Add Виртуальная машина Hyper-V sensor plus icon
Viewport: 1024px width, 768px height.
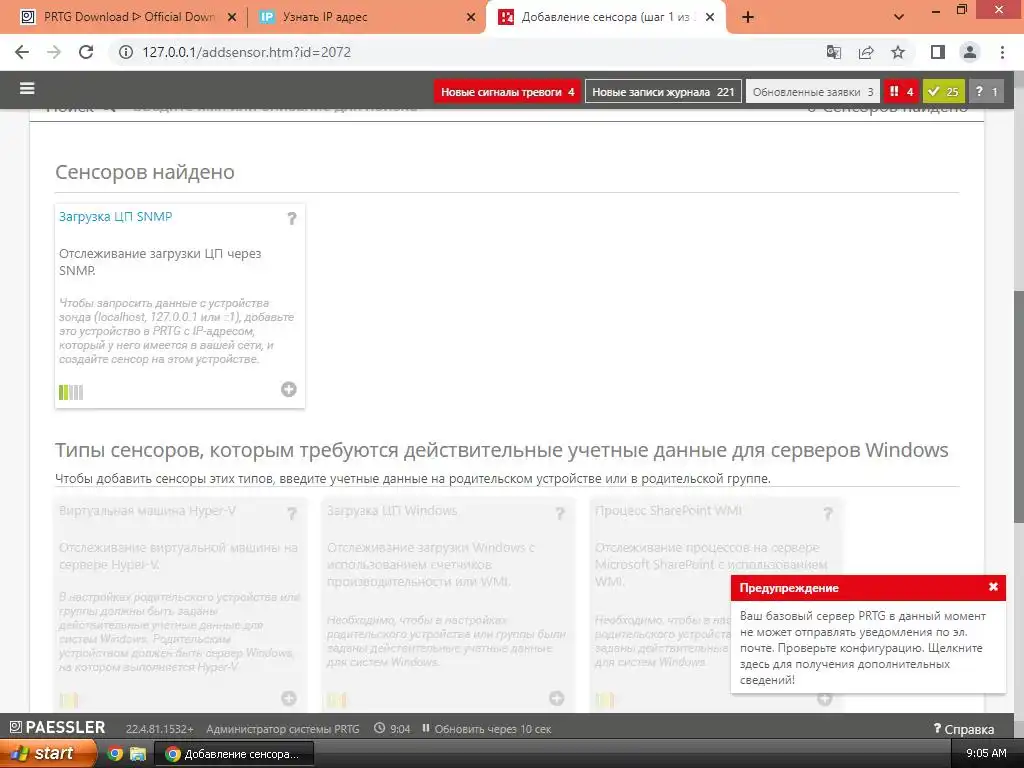[289, 698]
